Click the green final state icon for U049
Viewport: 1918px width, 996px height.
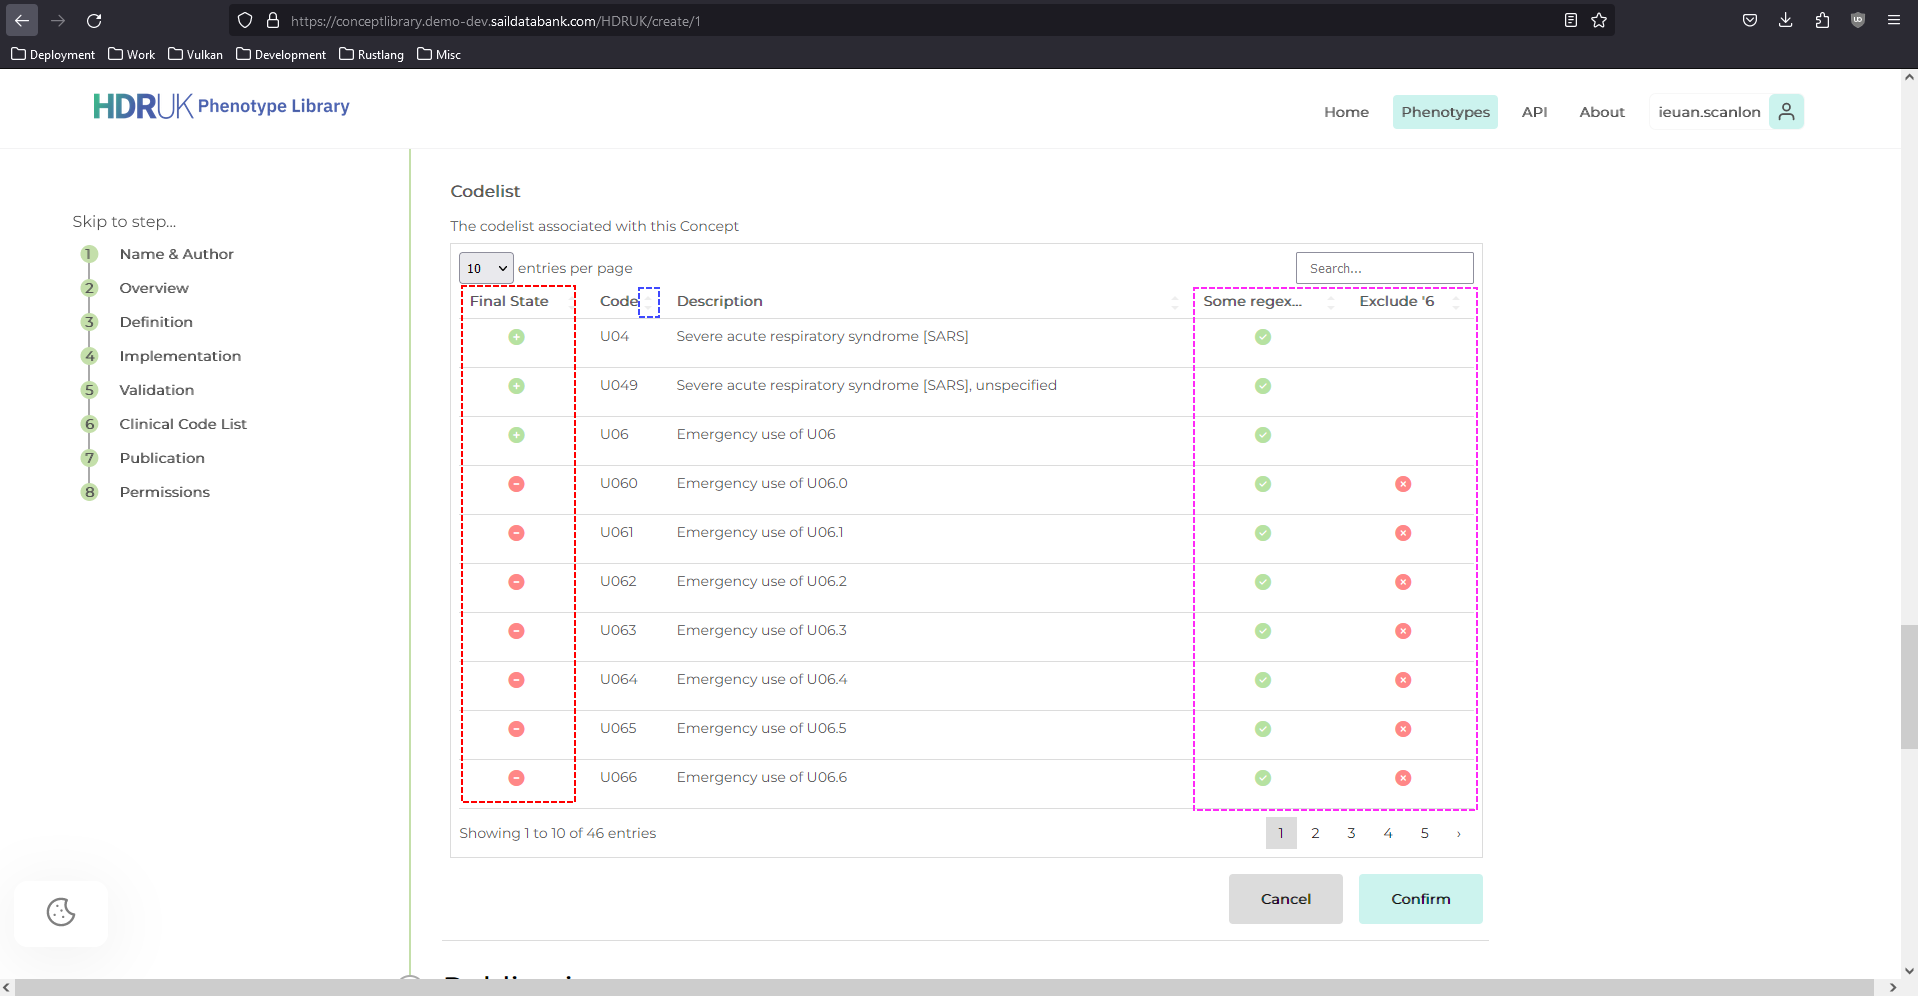tap(516, 386)
